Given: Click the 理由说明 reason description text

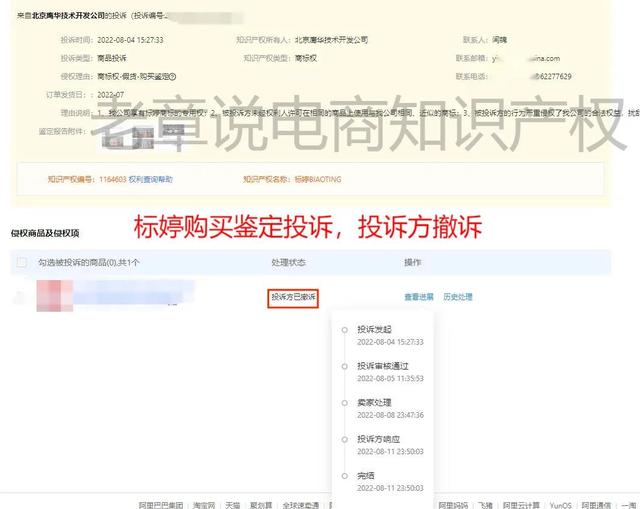Looking at the screenshot, I should click(x=367, y=113).
